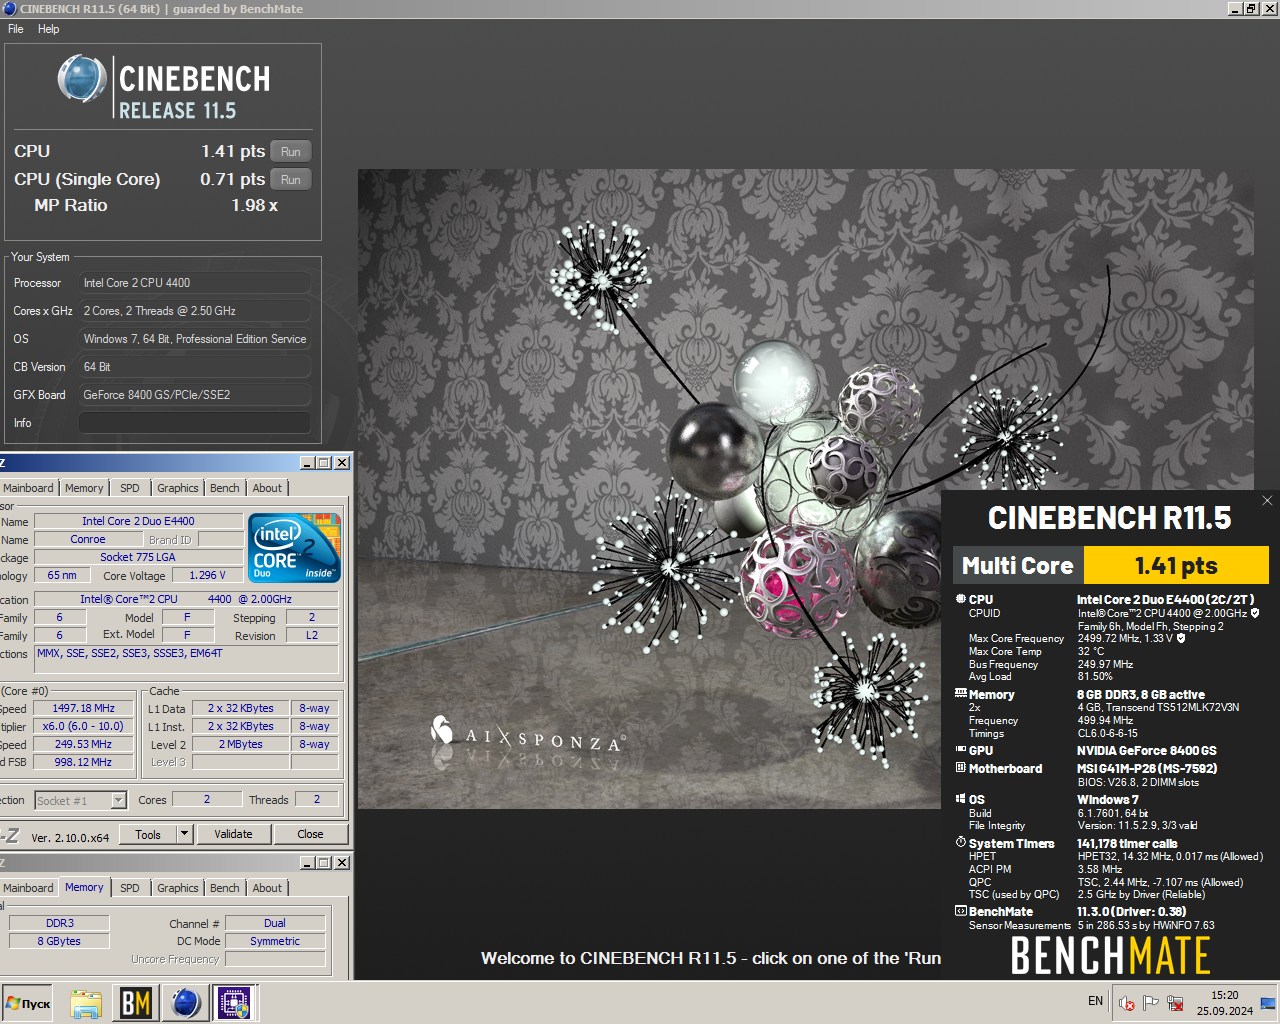Select SPD tab in lower CPU-Z window
This screenshot has height=1024, width=1280.
click(130, 888)
